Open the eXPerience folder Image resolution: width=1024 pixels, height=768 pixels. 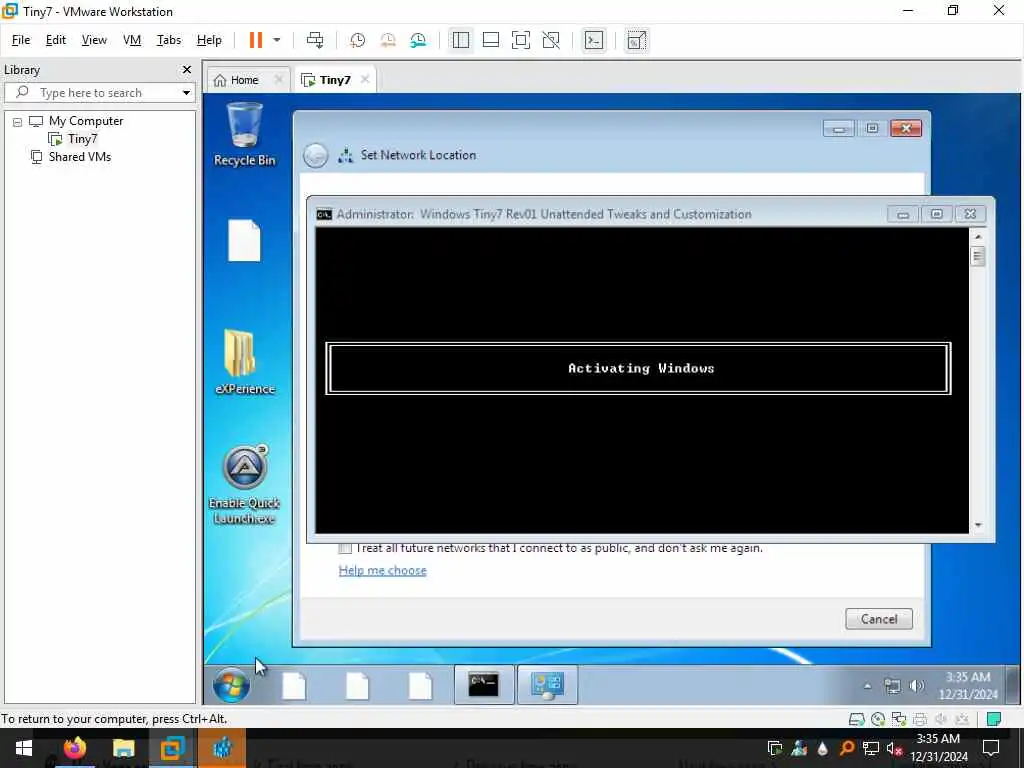click(245, 362)
